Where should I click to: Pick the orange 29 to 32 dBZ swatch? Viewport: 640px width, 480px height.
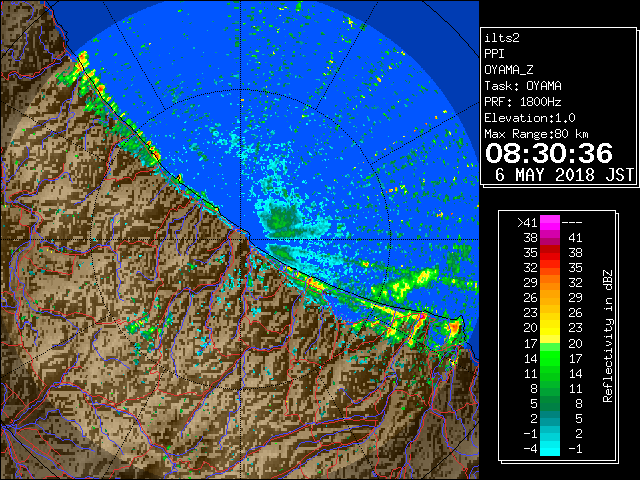[x=550, y=282]
